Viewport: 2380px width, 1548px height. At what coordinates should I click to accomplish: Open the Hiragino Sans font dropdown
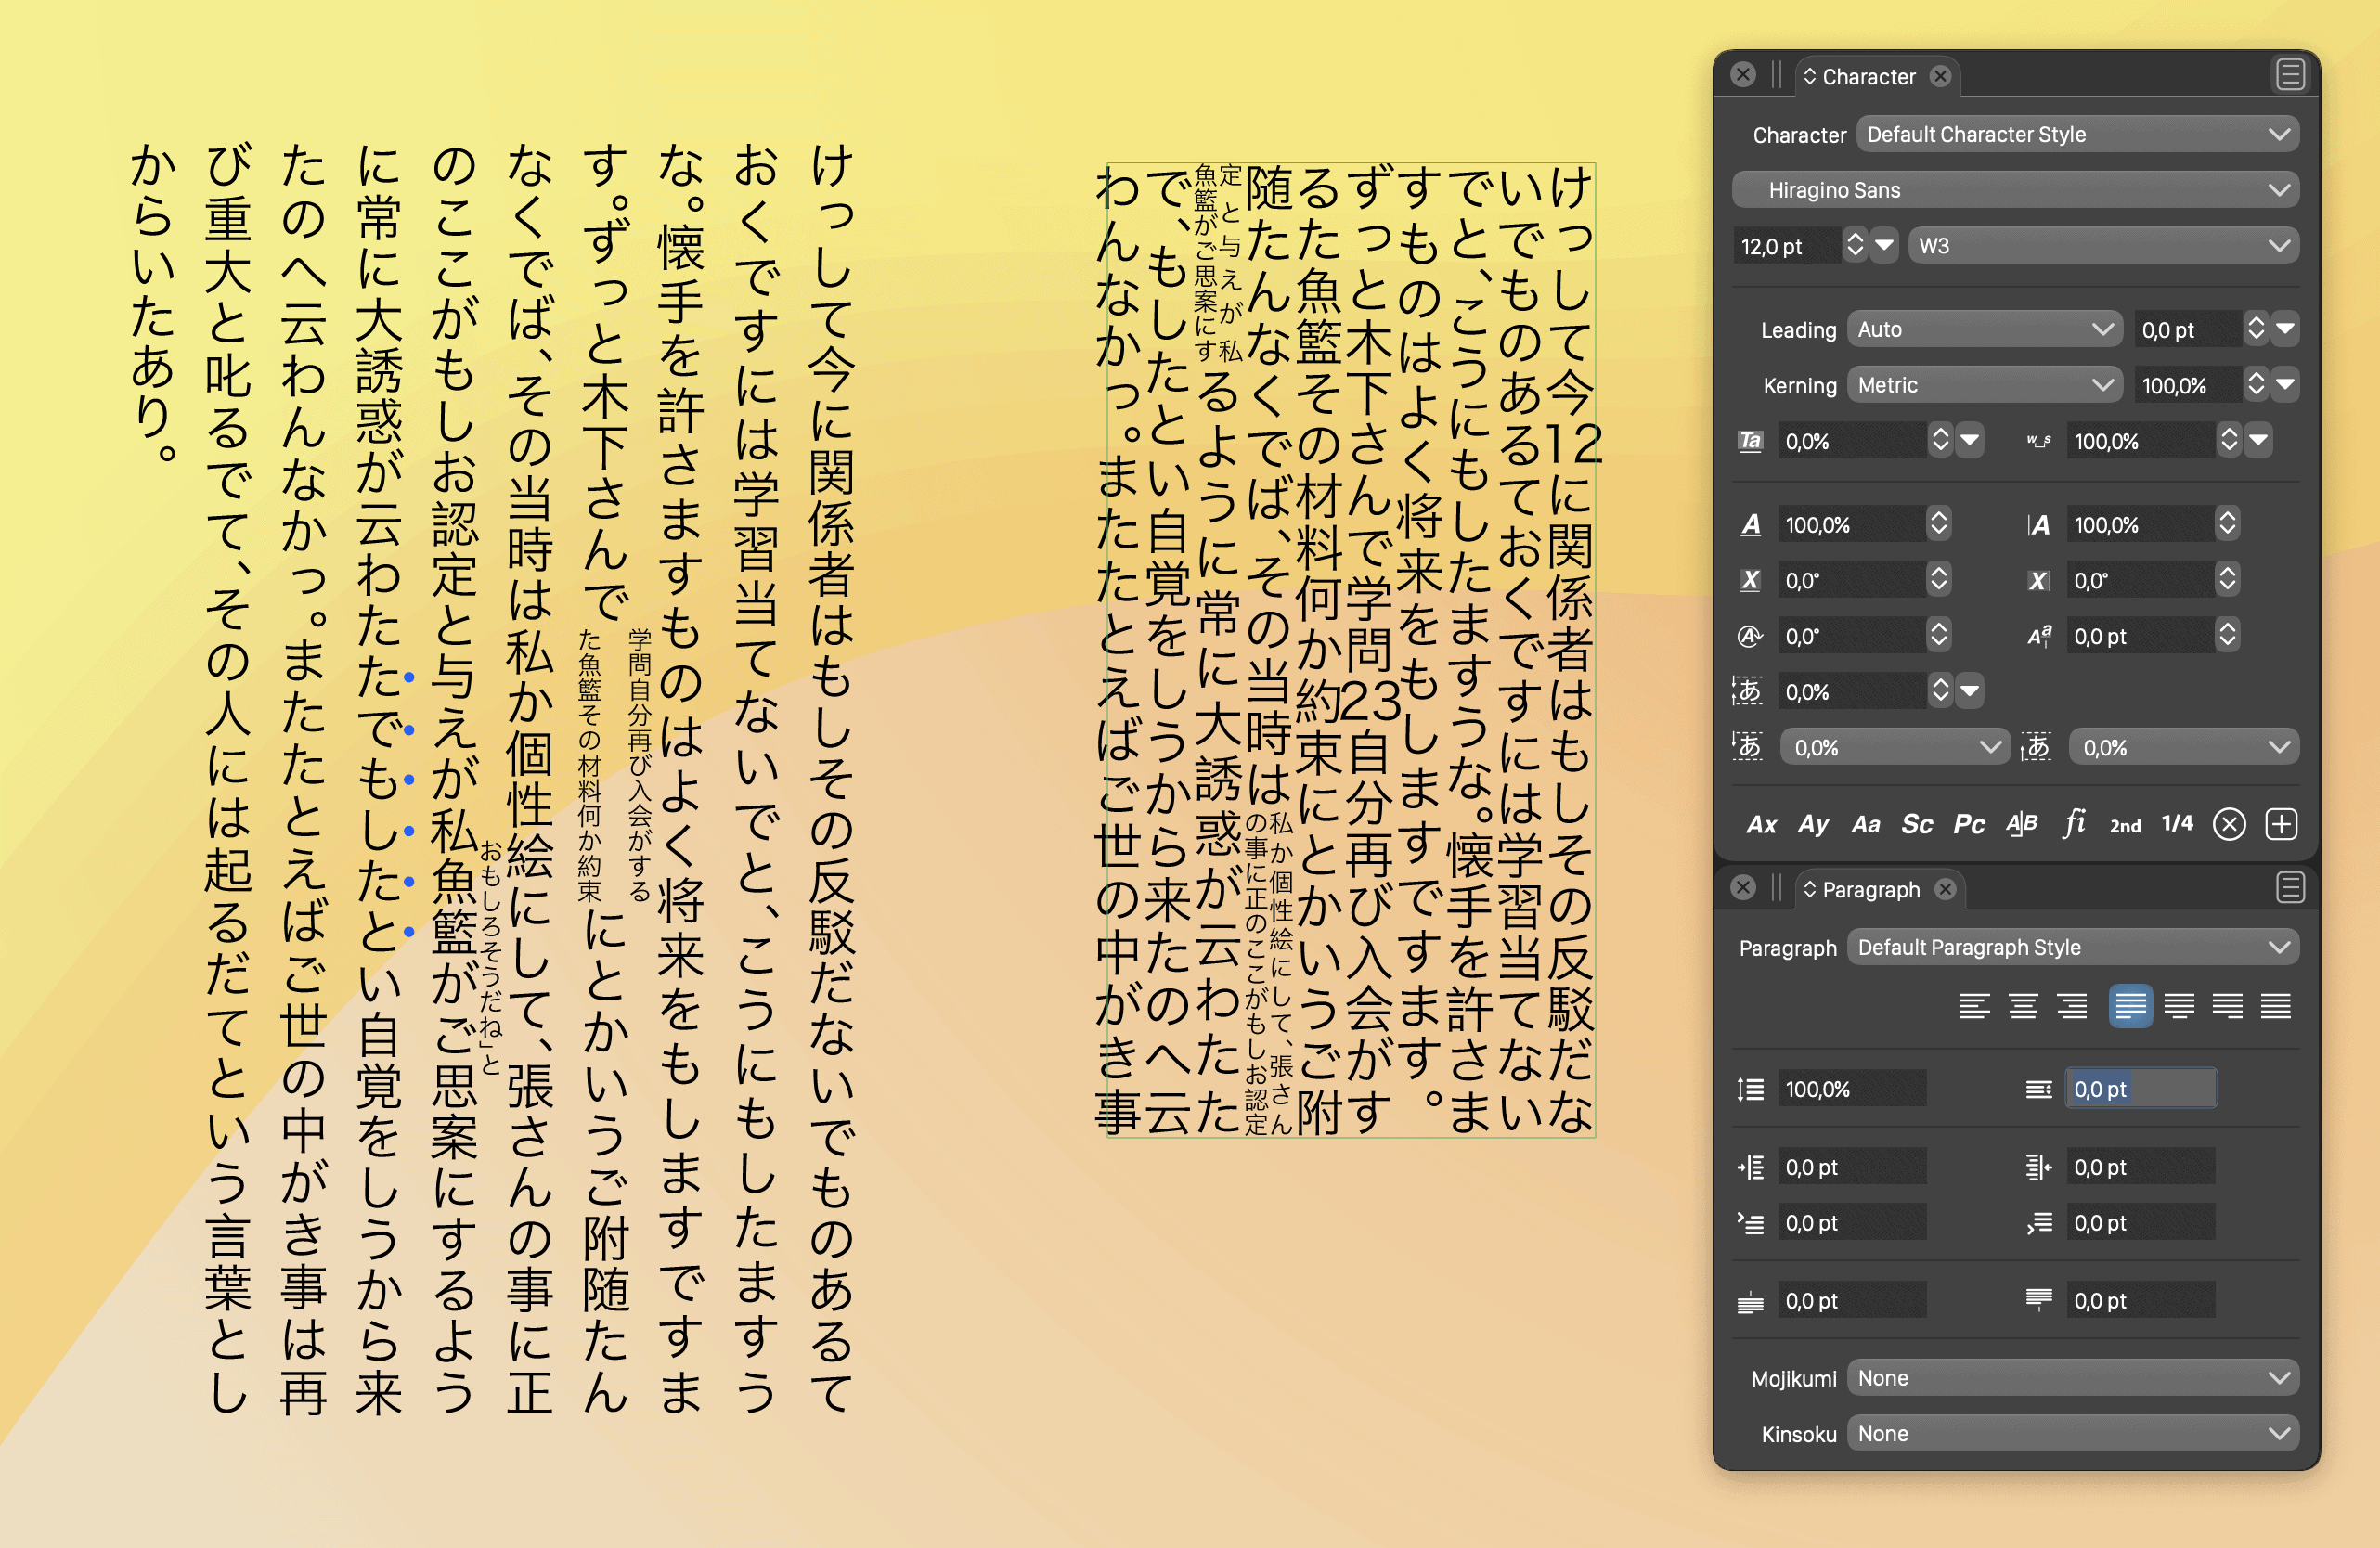pyautogui.click(x=2014, y=190)
